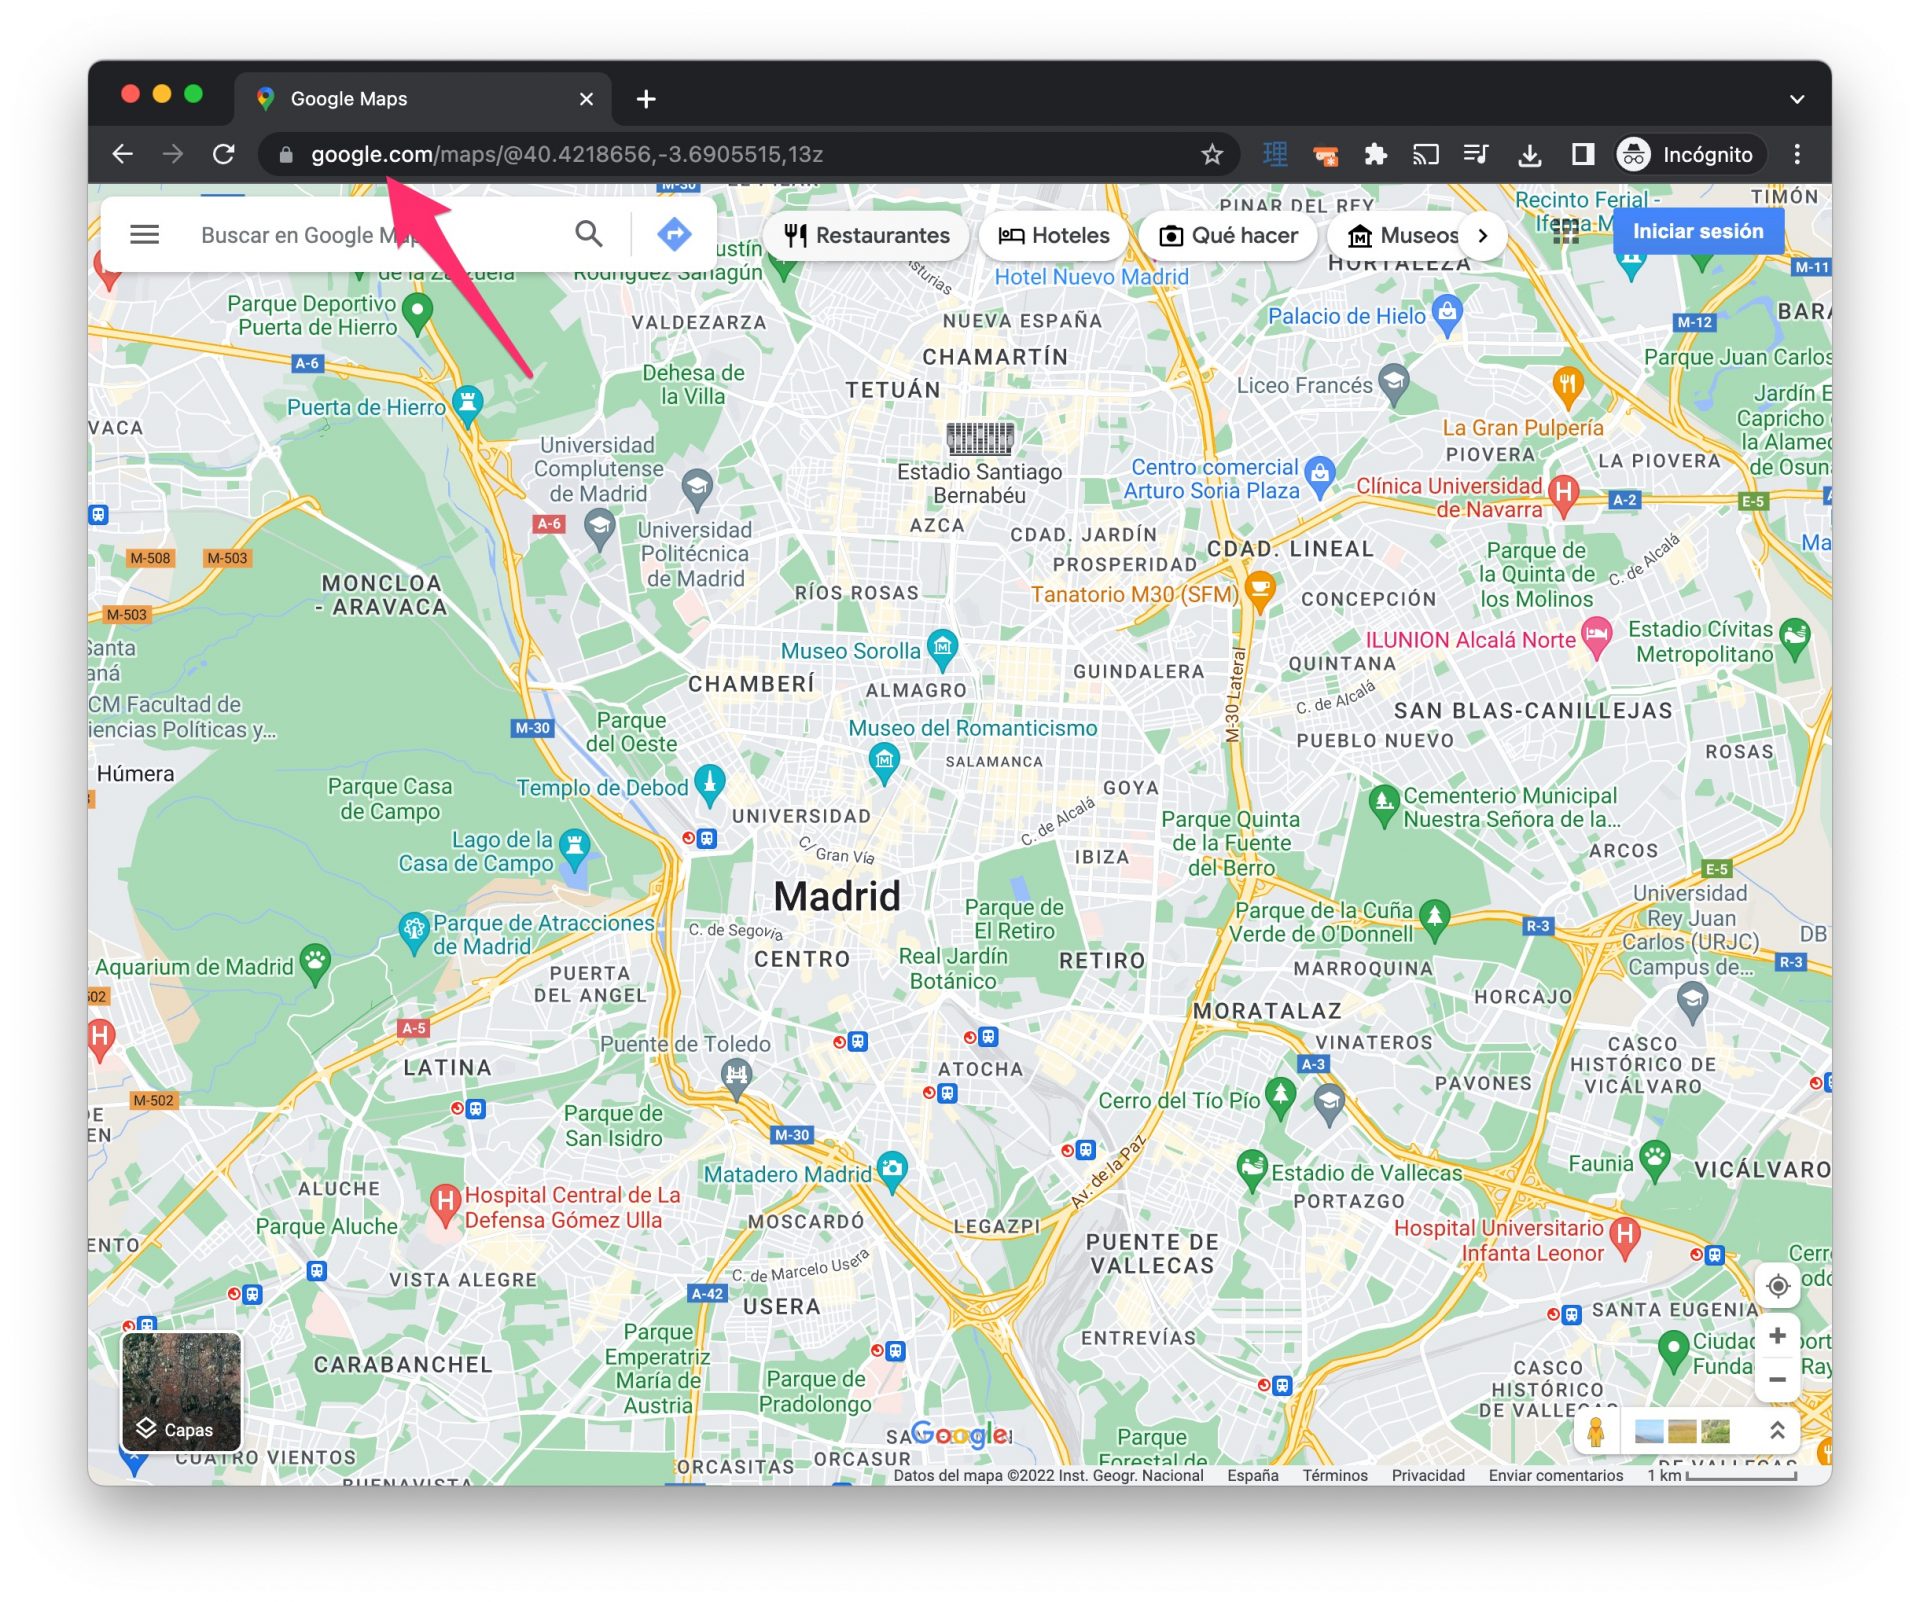Click the Iniciar sesión button
1920x1602 pixels.
click(1697, 231)
